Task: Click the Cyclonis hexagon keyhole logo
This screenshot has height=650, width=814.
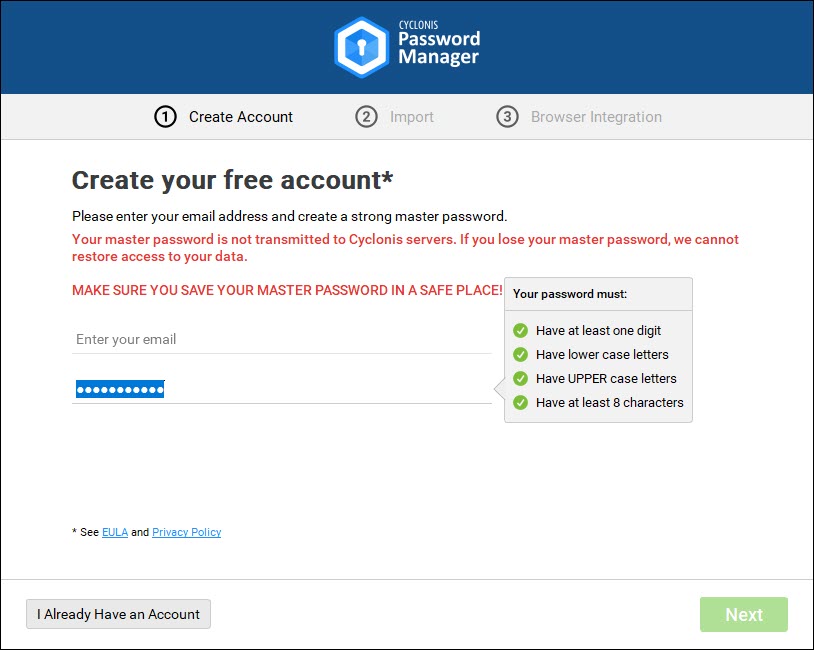Action: click(x=361, y=47)
